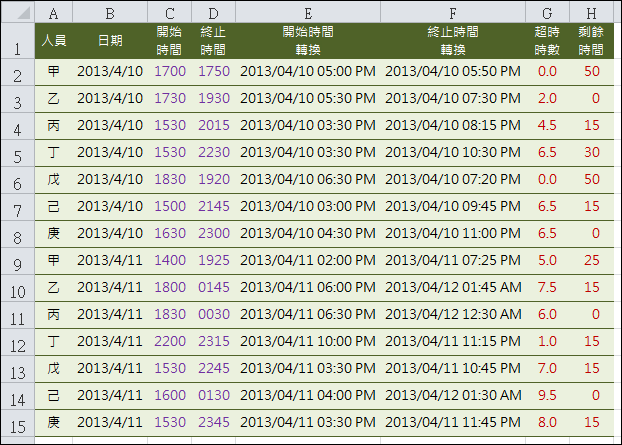Viewport: 622px width, 445px height.
Task: Select column C header
Action: click(169, 13)
